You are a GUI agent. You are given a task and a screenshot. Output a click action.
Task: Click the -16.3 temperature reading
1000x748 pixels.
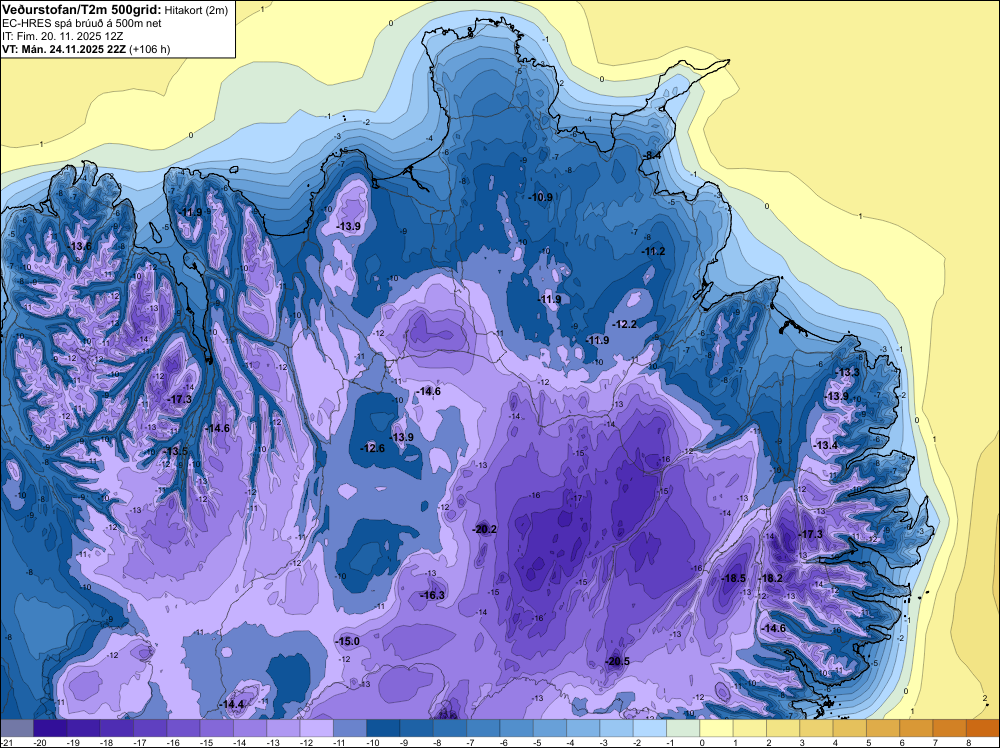pos(432,595)
